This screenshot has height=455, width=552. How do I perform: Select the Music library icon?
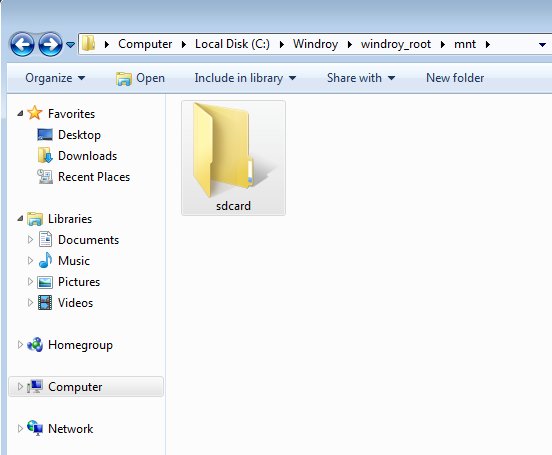click(45, 261)
